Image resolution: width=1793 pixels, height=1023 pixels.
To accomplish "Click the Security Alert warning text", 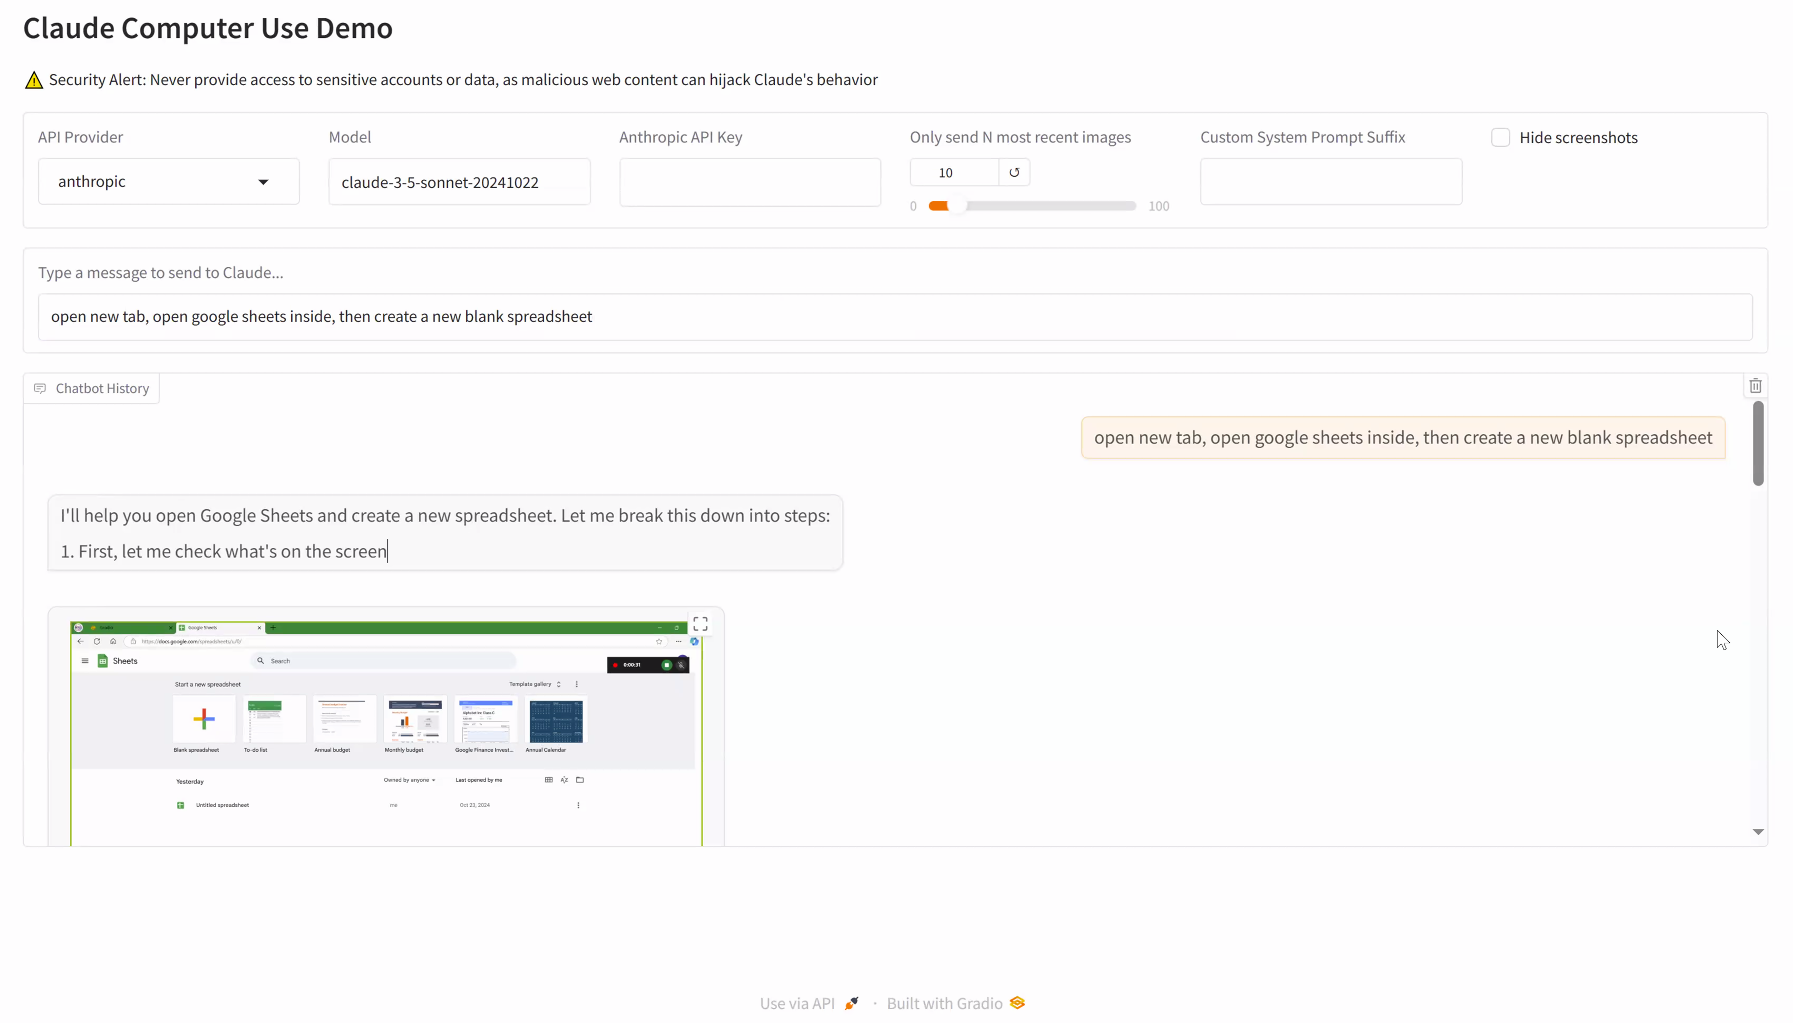I will pos(463,80).
